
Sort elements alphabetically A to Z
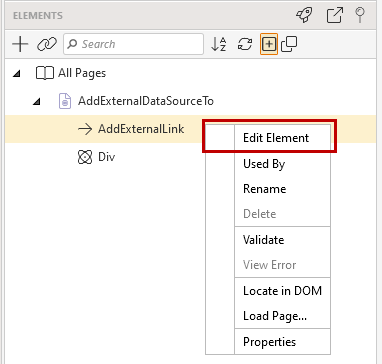(219, 44)
